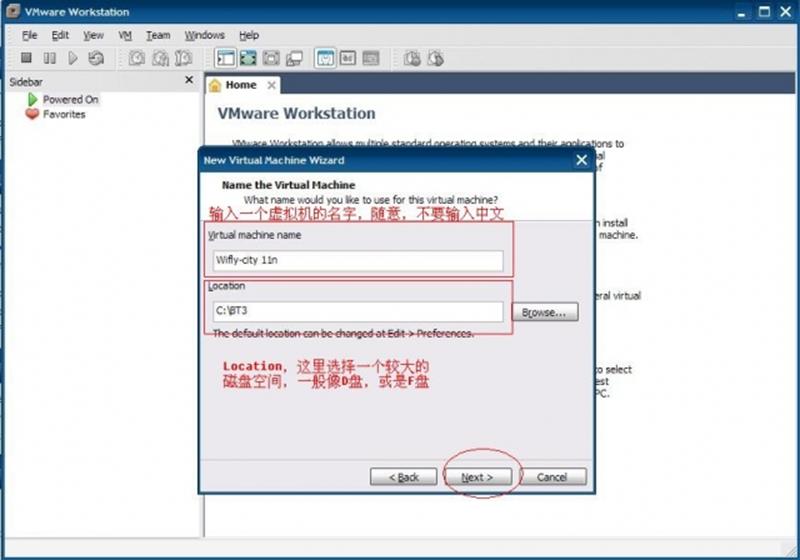The height and width of the screenshot is (560, 800).
Task: Toggle the Show Sidebar toolbar icon
Action: point(225,58)
